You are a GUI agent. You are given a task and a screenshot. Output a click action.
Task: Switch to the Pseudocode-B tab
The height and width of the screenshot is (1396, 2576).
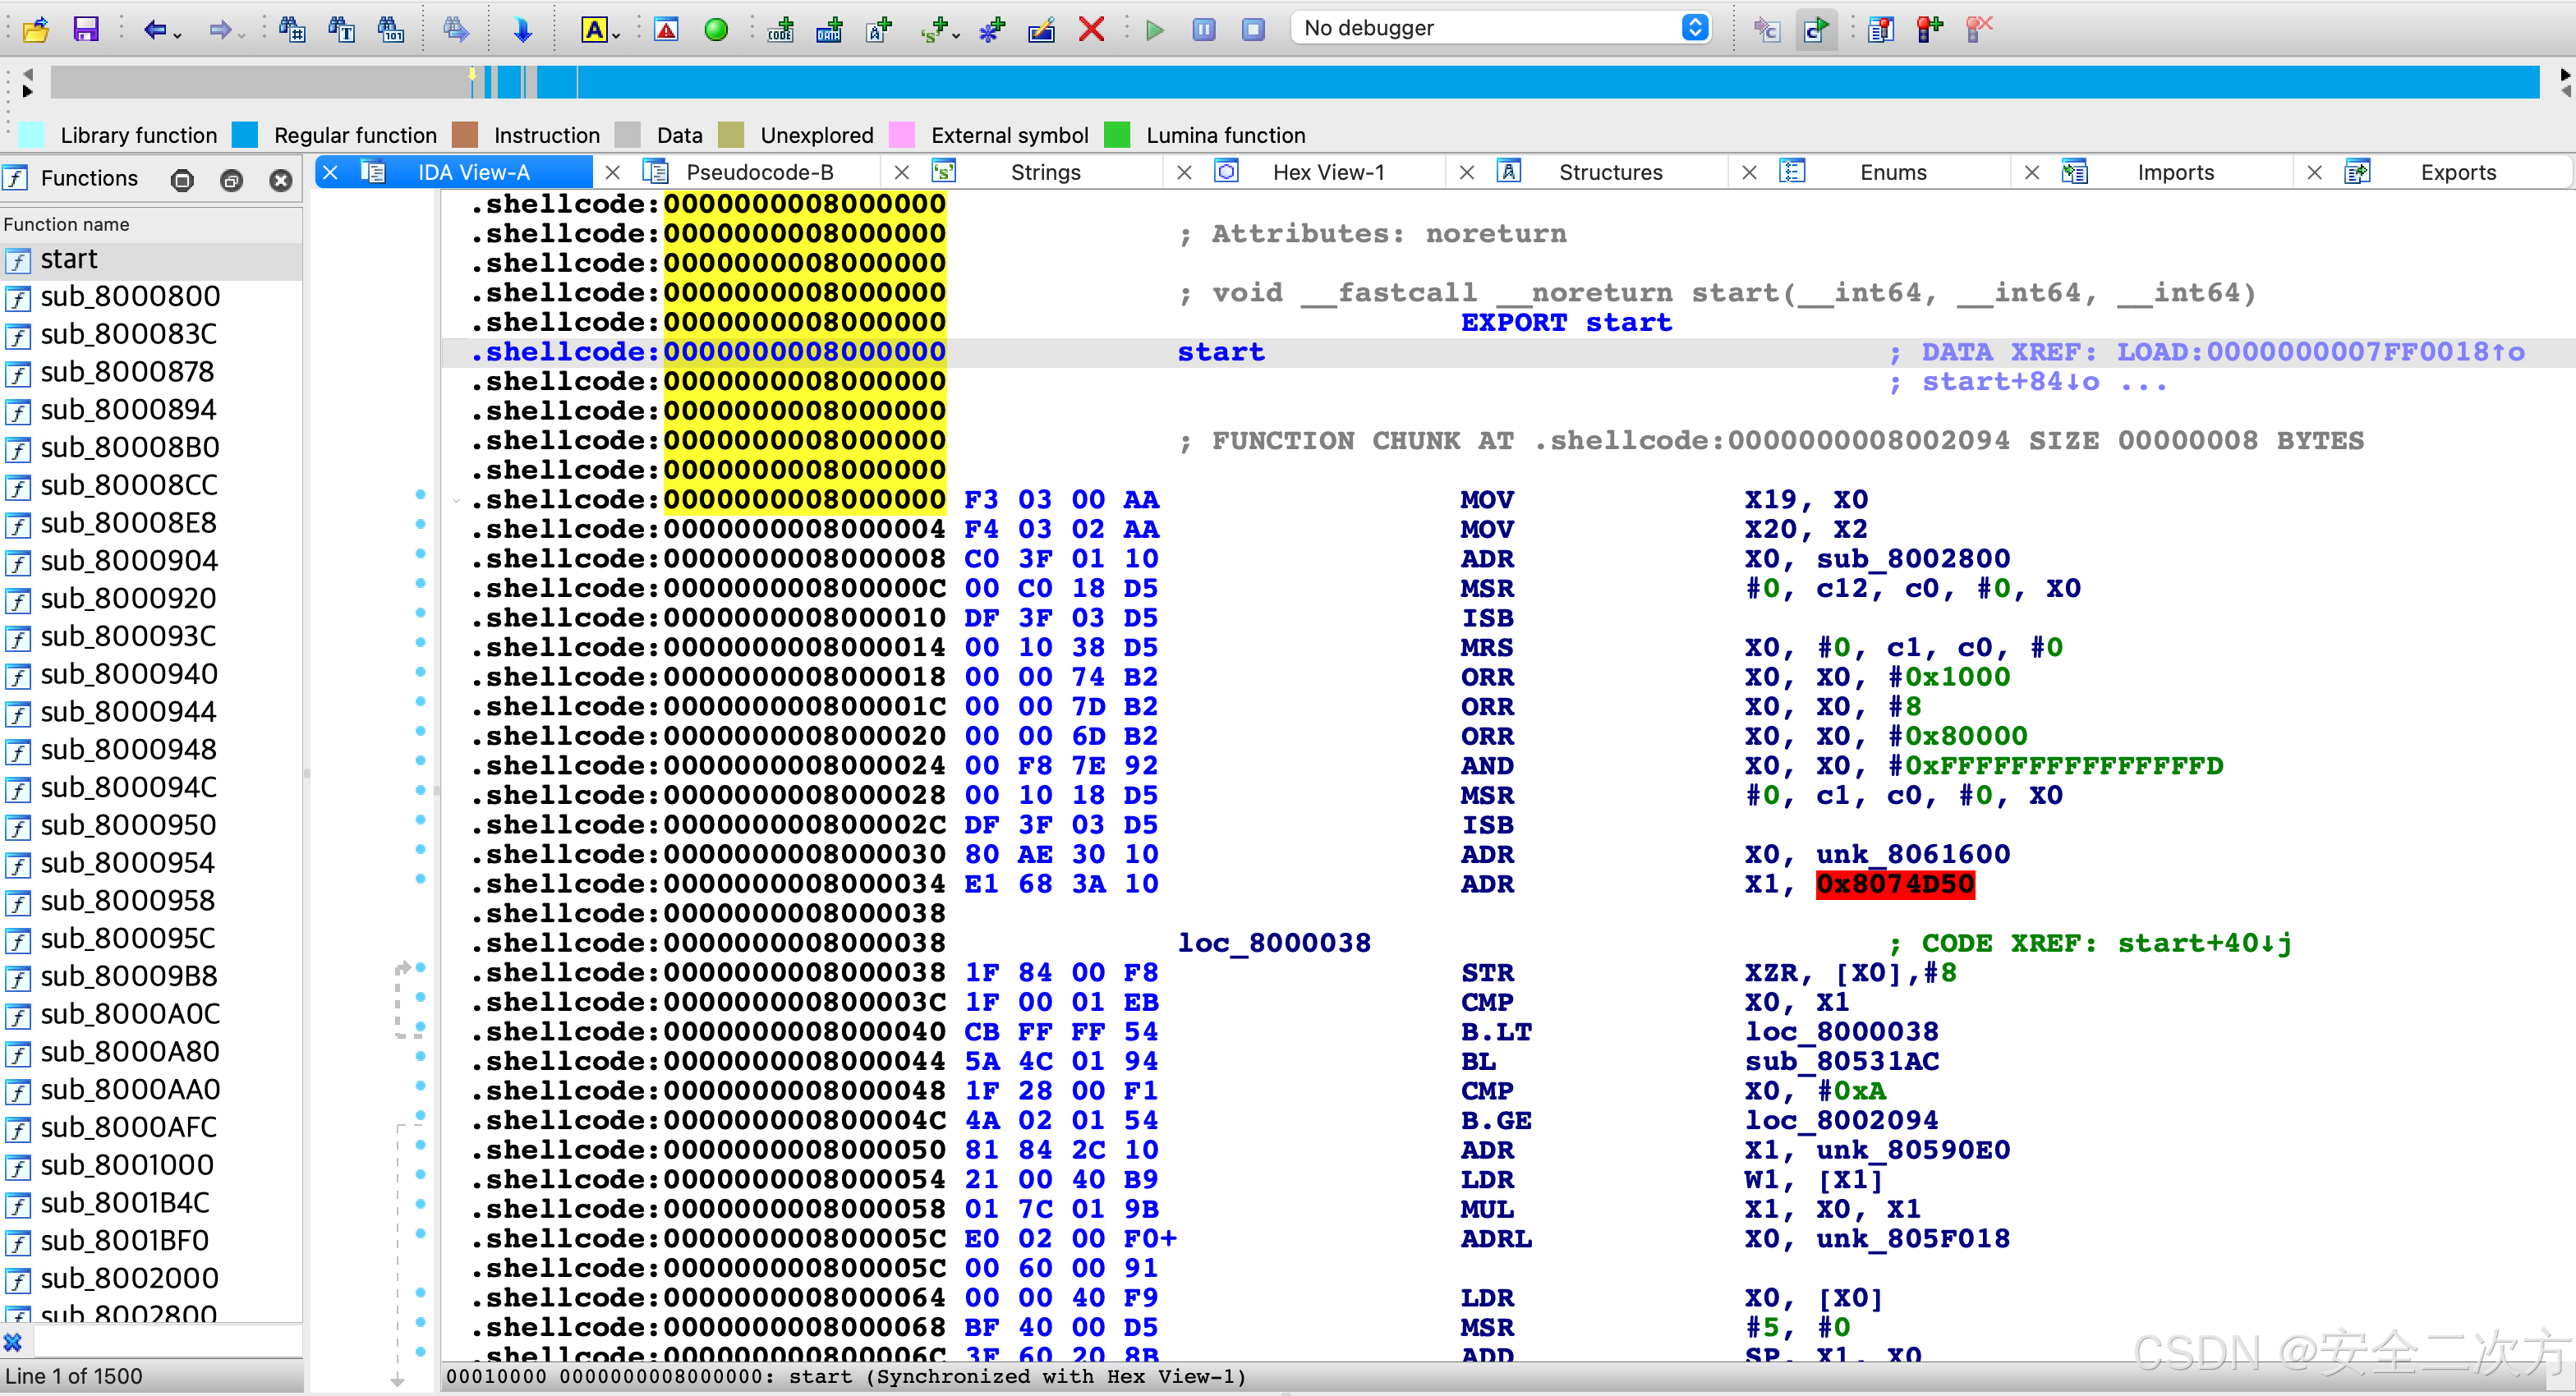[x=759, y=172]
